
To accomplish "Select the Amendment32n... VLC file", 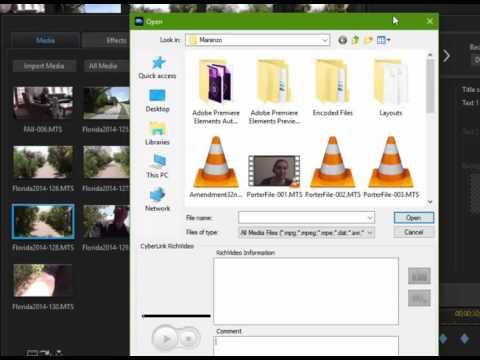I will (216, 167).
